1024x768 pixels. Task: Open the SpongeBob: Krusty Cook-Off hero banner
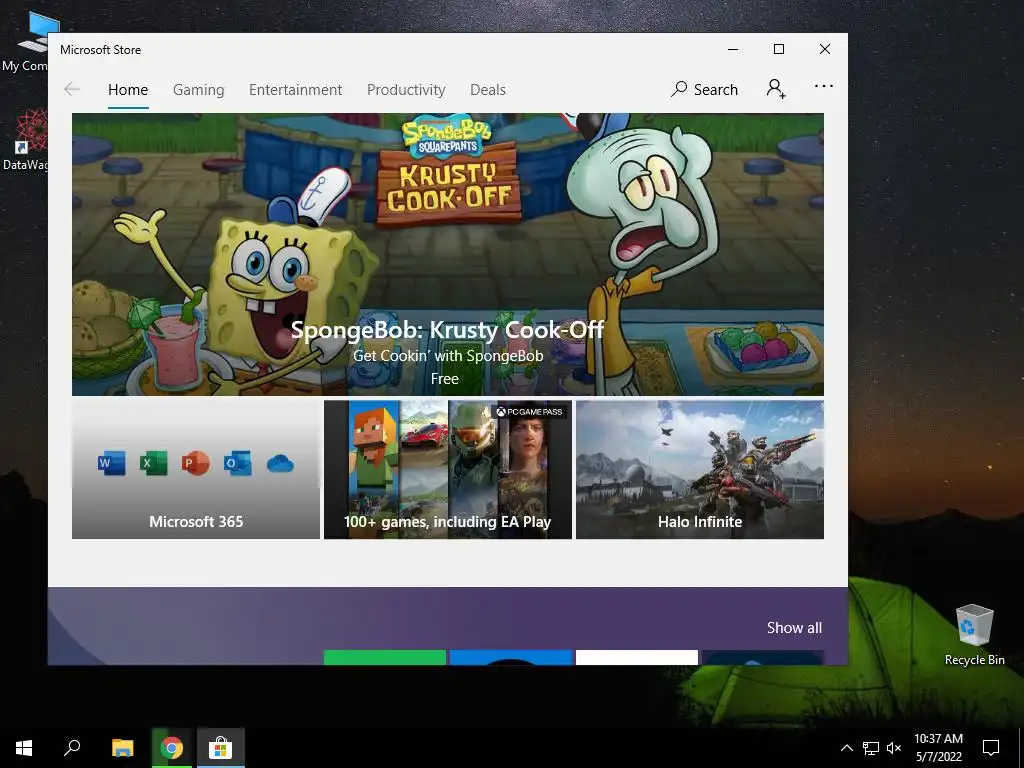pos(447,254)
